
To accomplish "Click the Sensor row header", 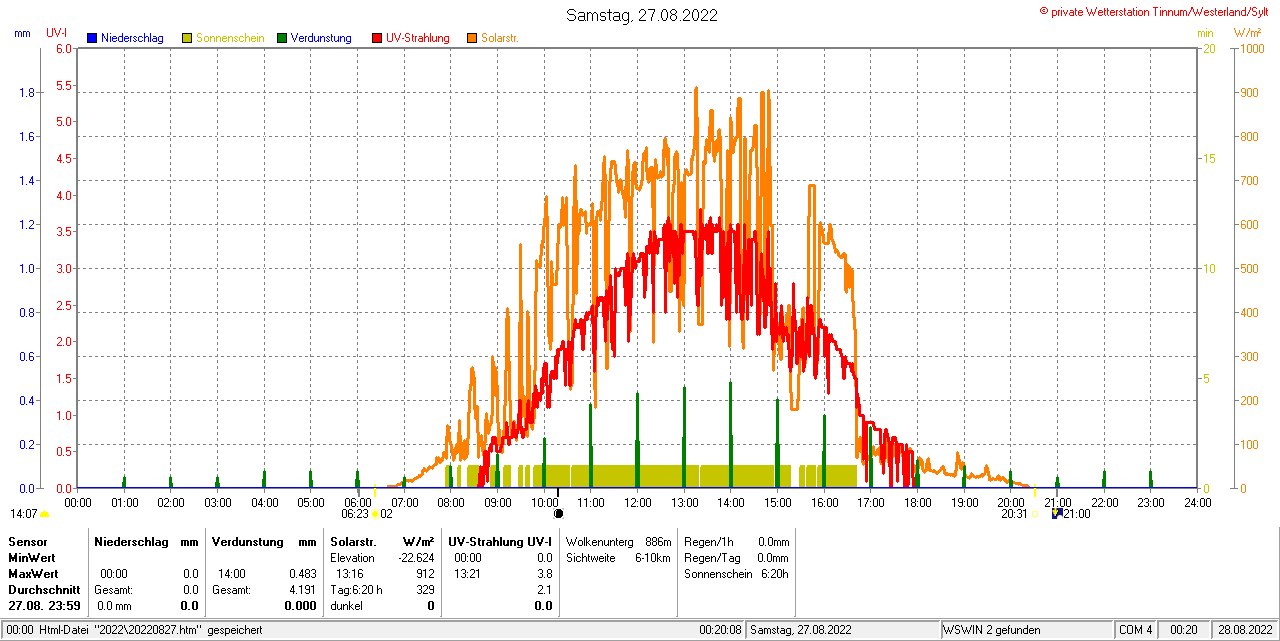I will [27, 542].
